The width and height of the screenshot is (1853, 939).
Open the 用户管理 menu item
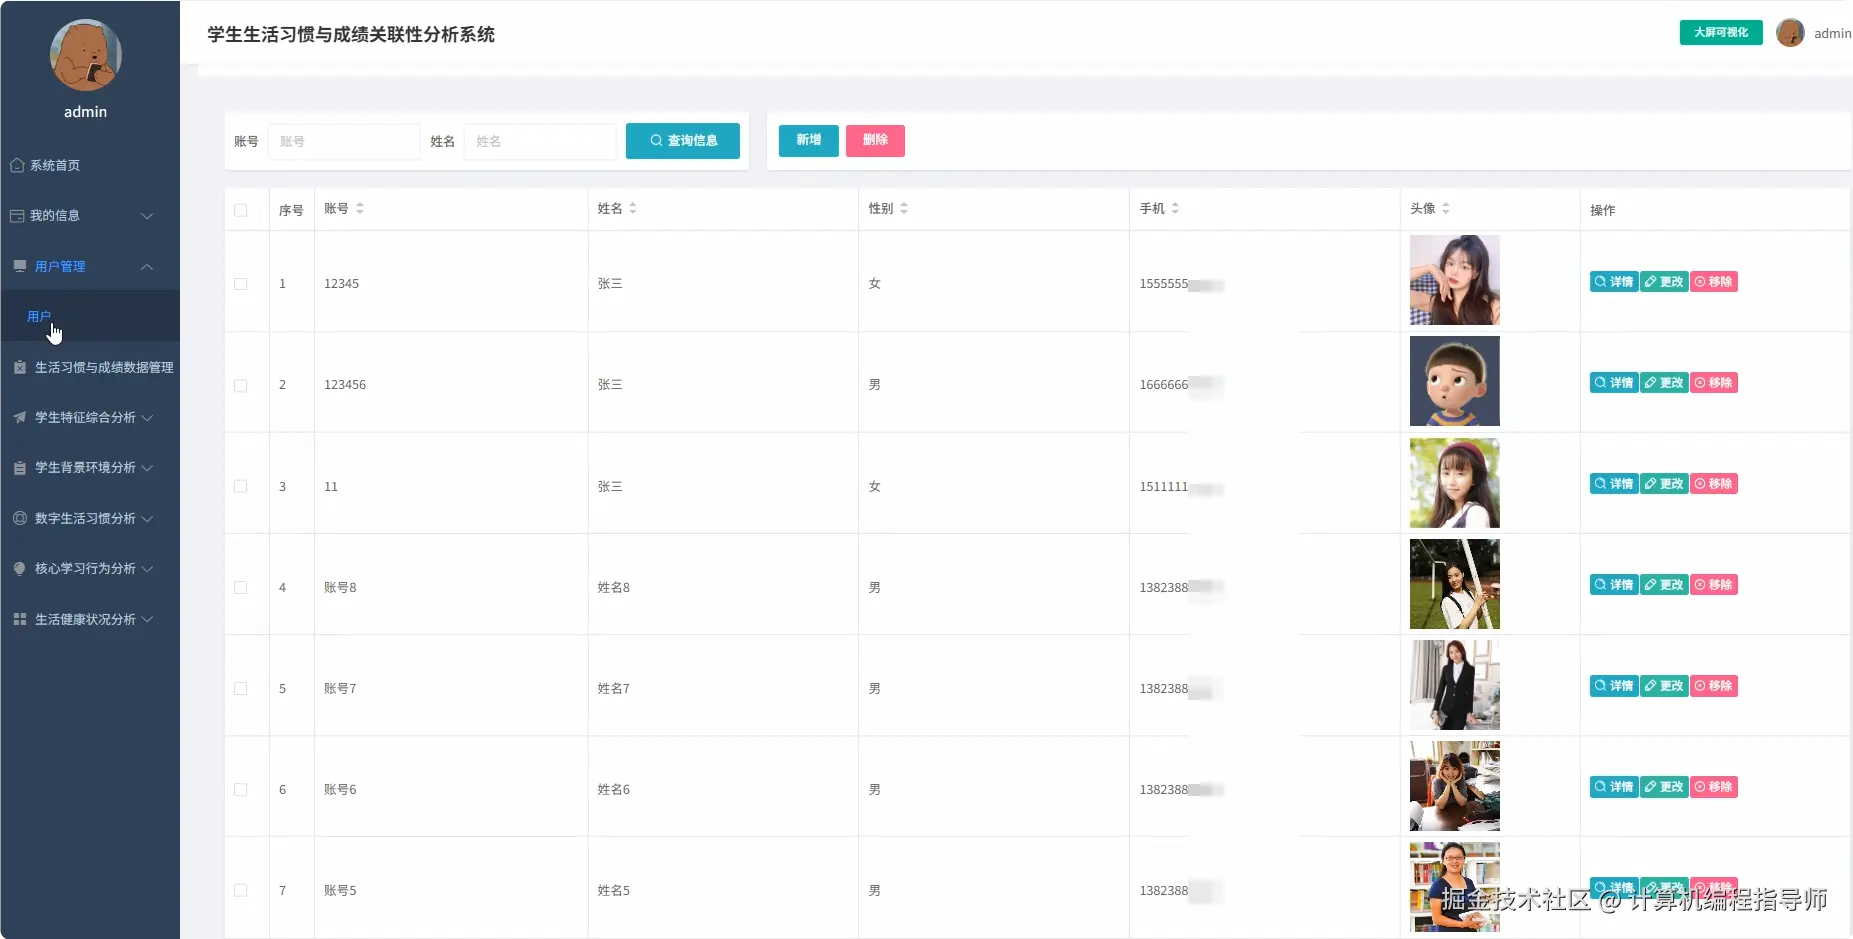90,266
